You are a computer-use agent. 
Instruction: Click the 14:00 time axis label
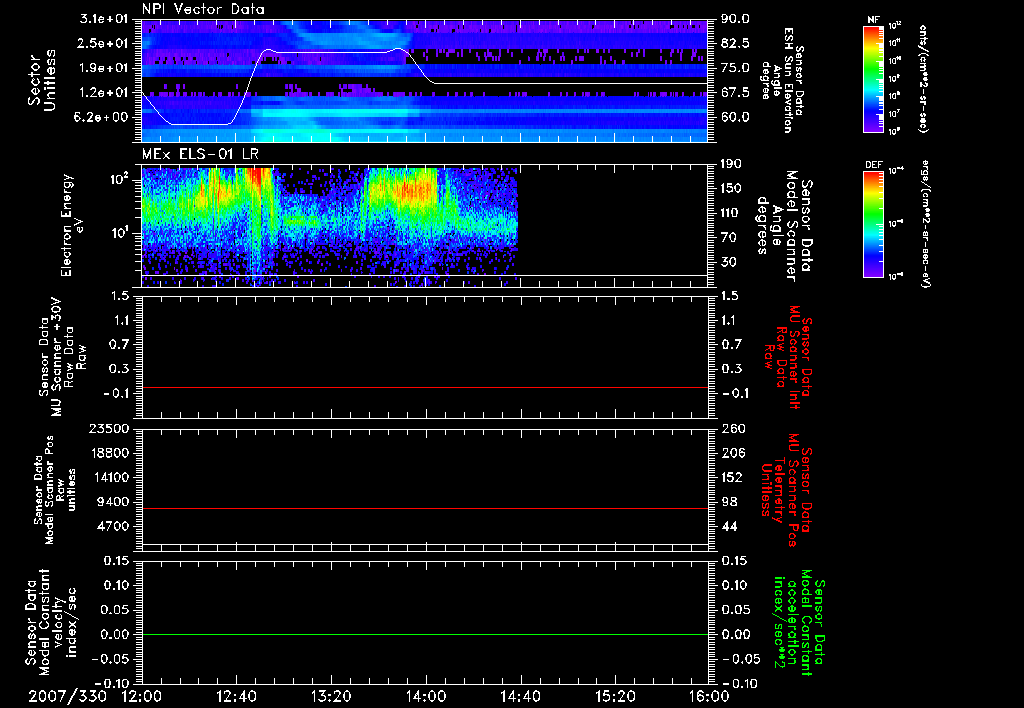click(x=426, y=696)
